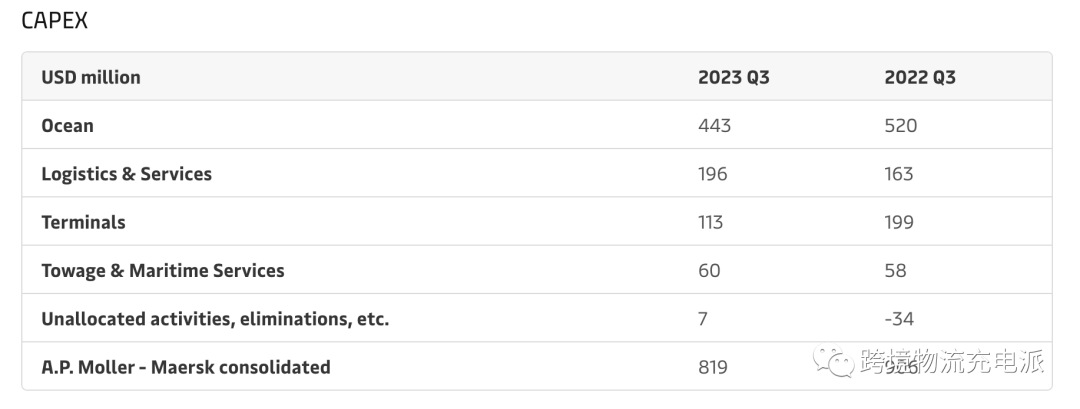Screen dimensions: 1080x409
Task: Click the Unallocated 2022 Q3 value -34
Action: point(899,319)
